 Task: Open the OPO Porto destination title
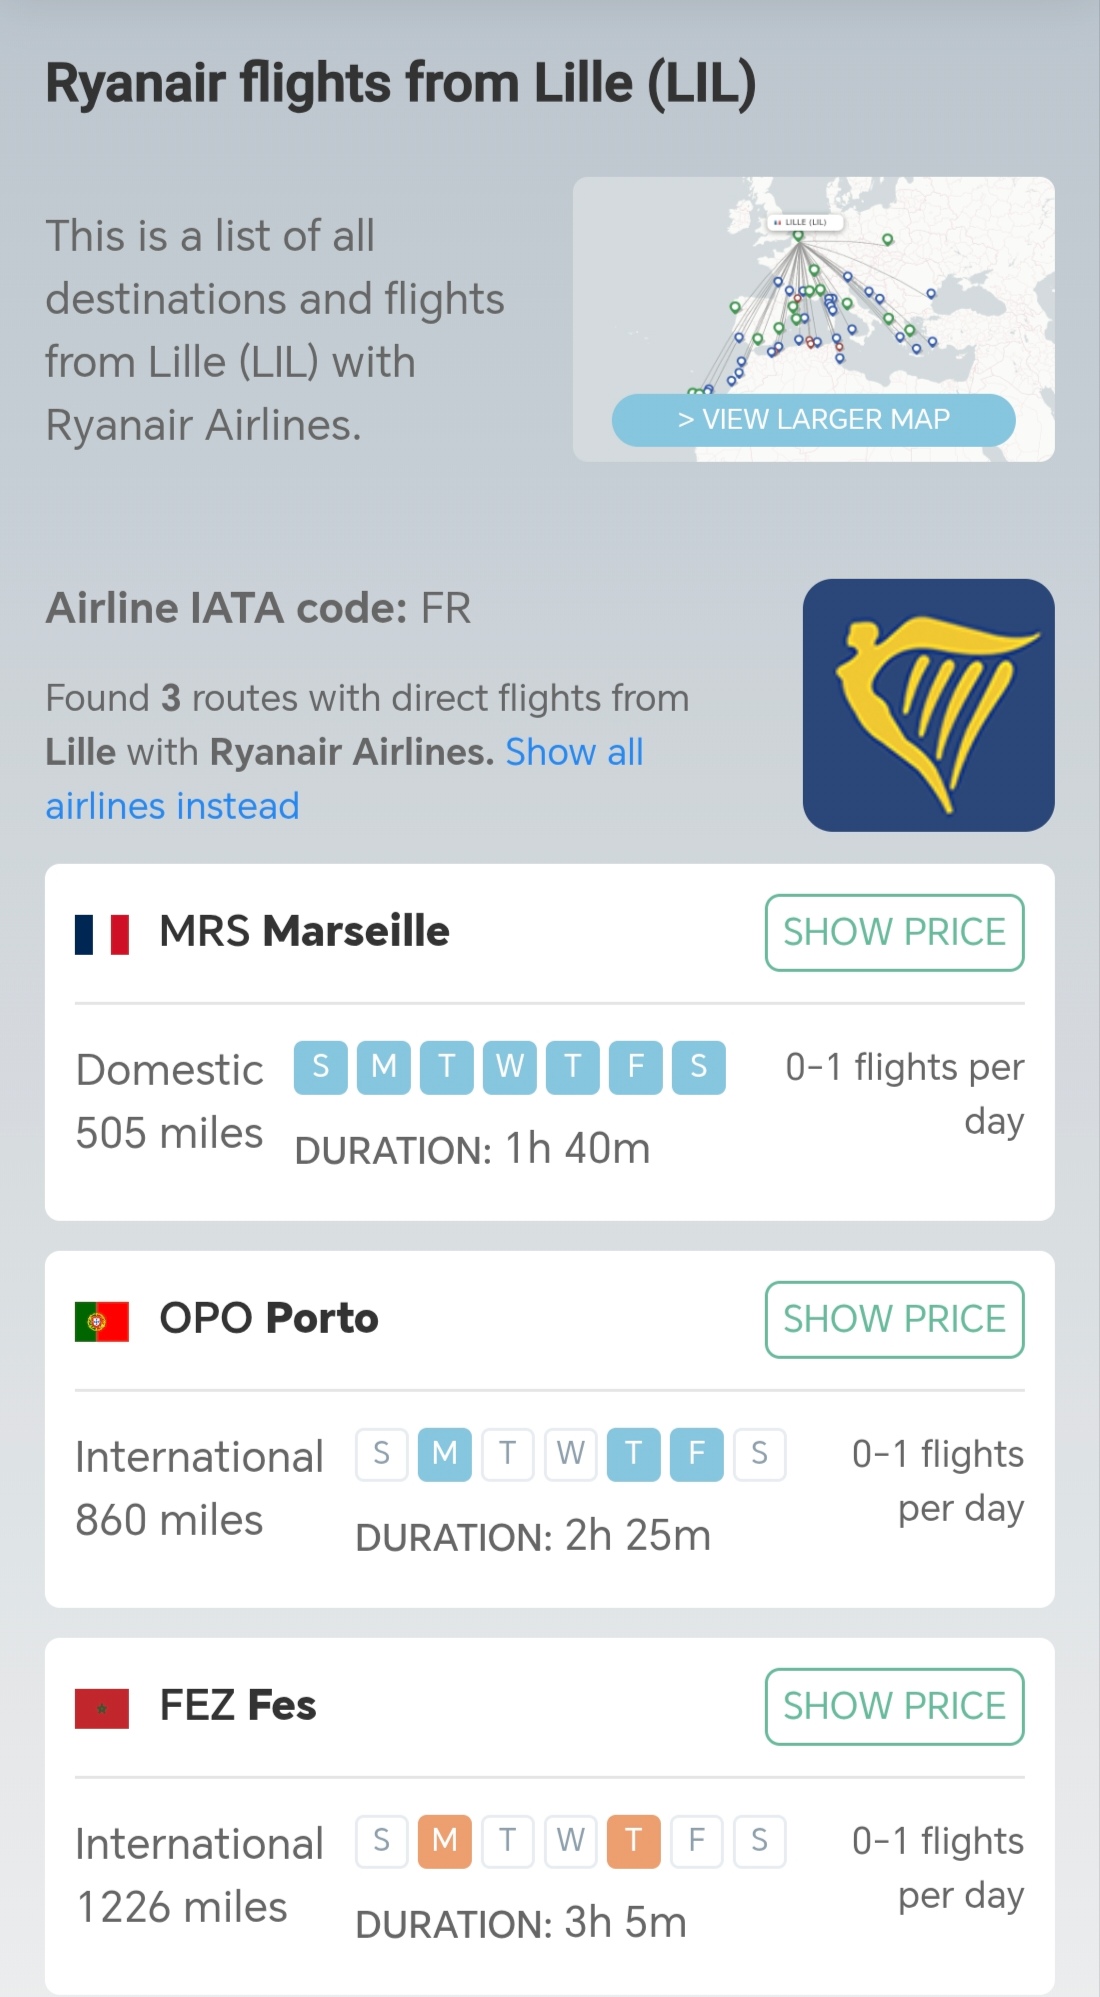click(x=269, y=1318)
